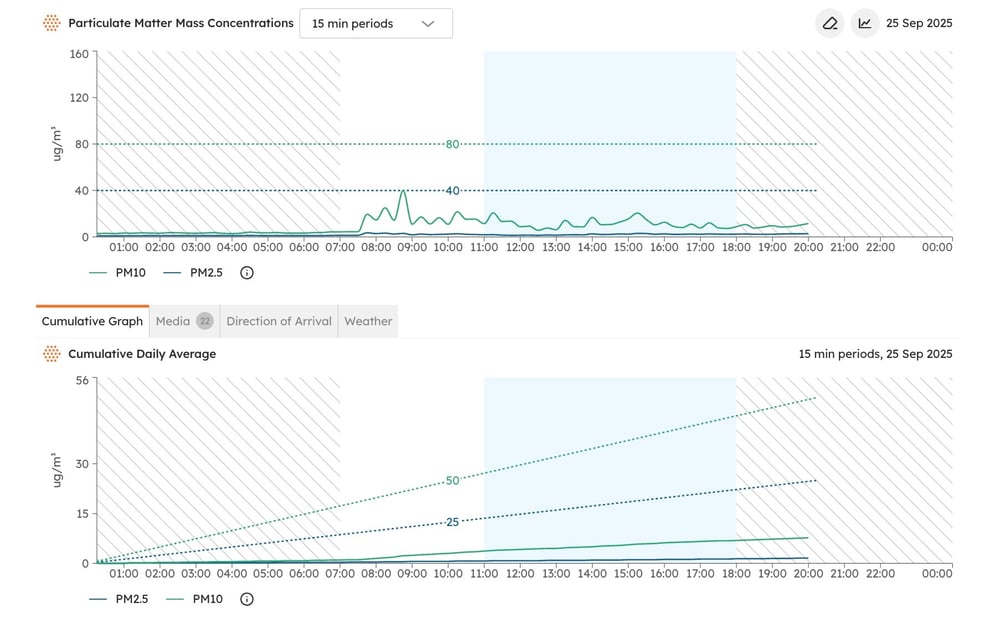The height and width of the screenshot is (634, 1000).
Task: Open info icon beside top PM2.5 legend
Action: click(247, 273)
